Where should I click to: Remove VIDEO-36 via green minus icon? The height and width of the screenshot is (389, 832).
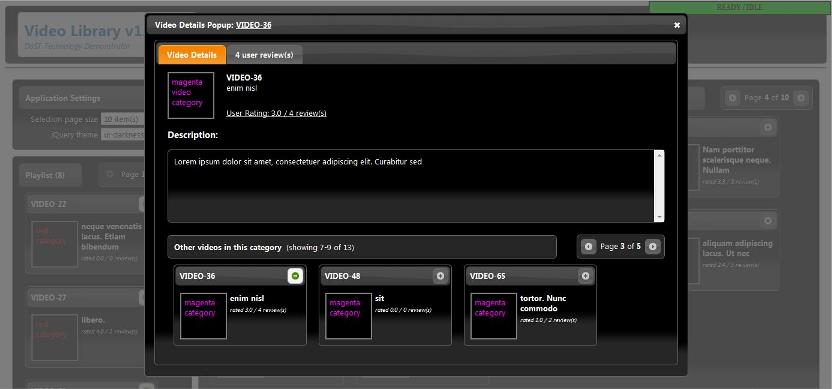pyautogui.click(x=296, y=276)
